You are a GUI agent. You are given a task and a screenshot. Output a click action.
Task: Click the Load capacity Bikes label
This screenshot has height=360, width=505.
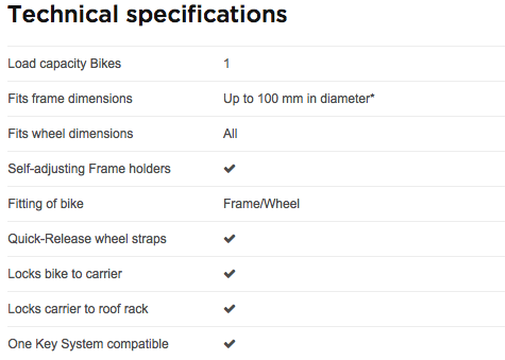coord(64,64)
